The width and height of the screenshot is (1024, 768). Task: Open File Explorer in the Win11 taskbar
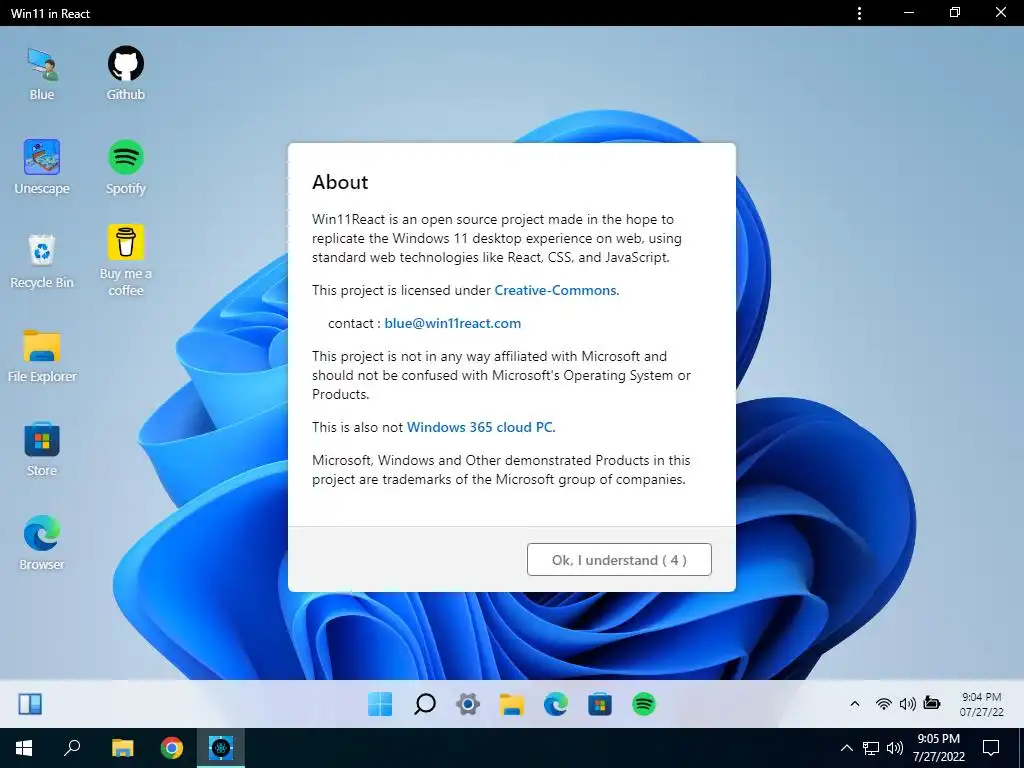(x=512, y=704)
